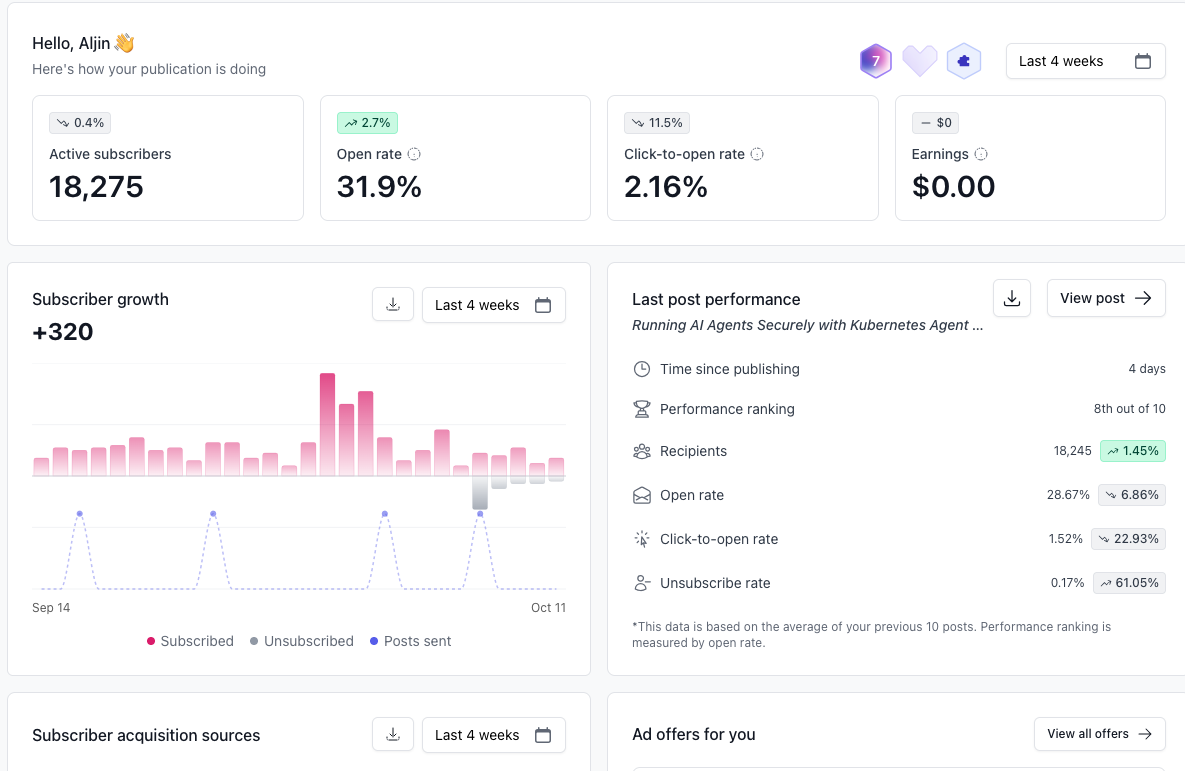Open View all offers
The width and height of the screenshot is (1185, 771).
[x=1100, y=734]
